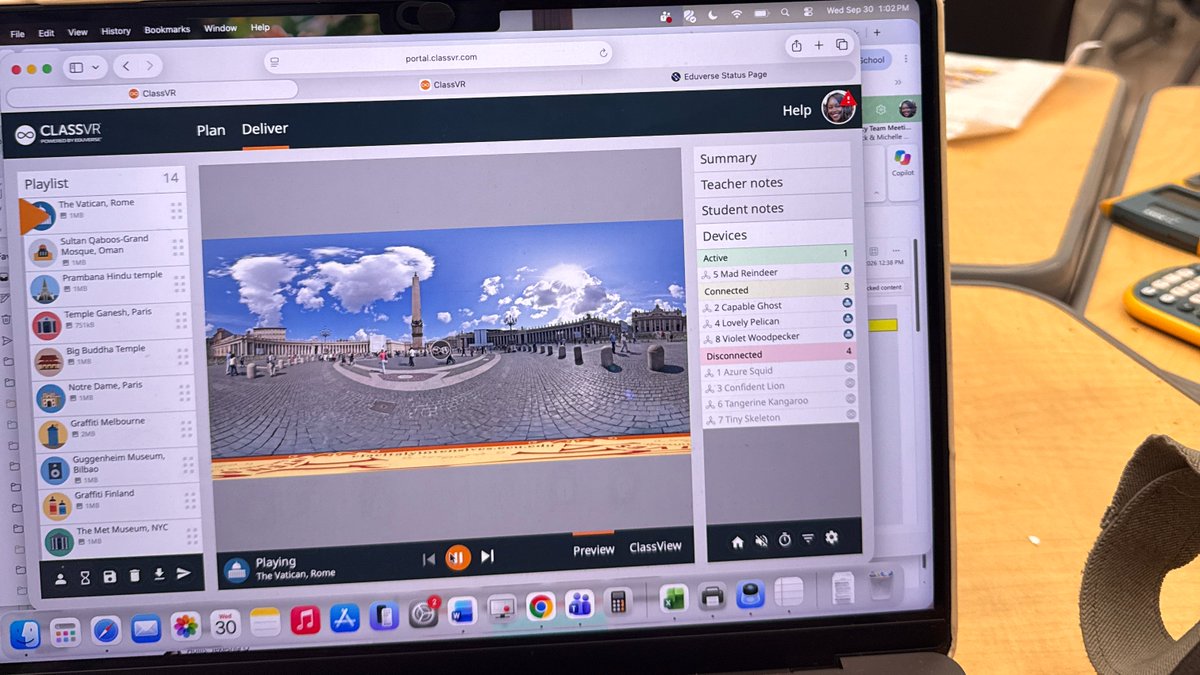Screen dimensions: 1200x675
Task: Click Safari share icon
Action: tap(796, 46)
